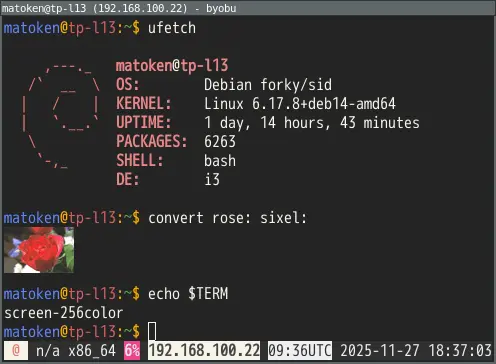Click the 'matoken@tp-l13' header in ufetch output

[172, 66]
